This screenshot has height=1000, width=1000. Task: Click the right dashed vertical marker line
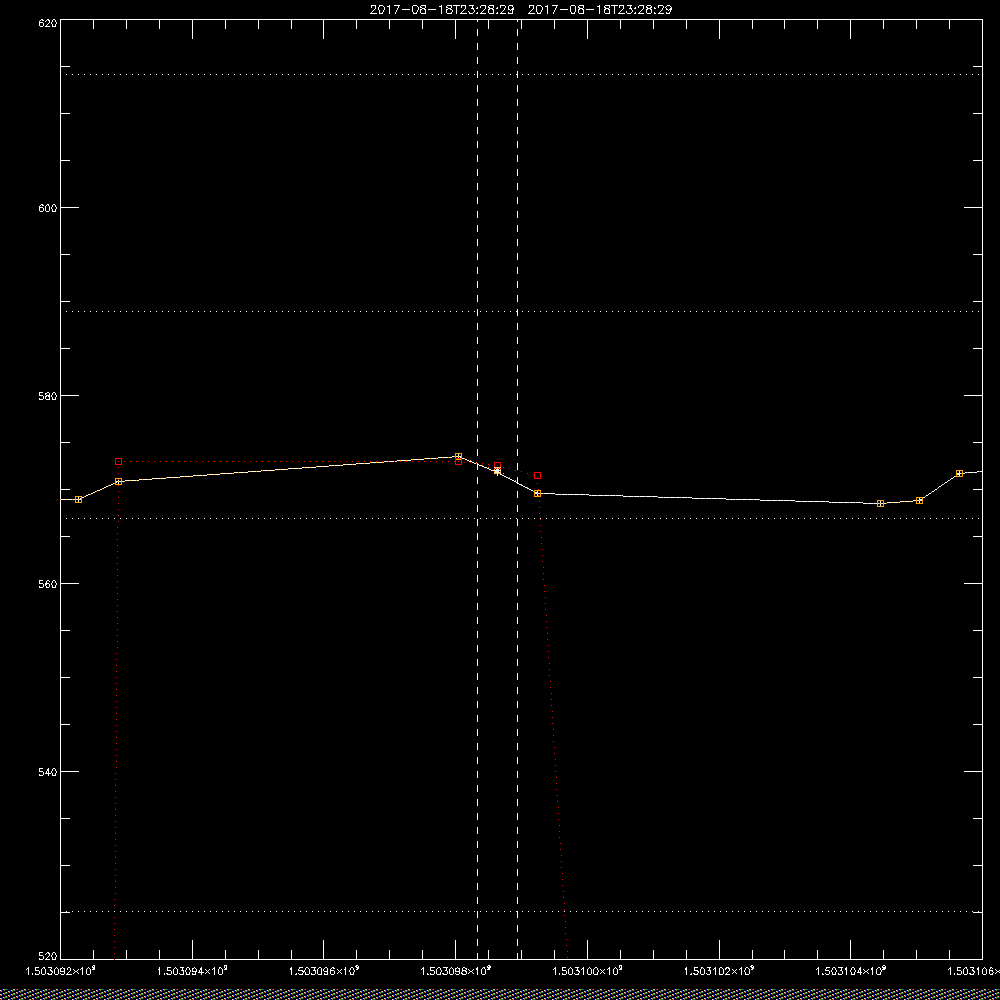tap(517, 489)
